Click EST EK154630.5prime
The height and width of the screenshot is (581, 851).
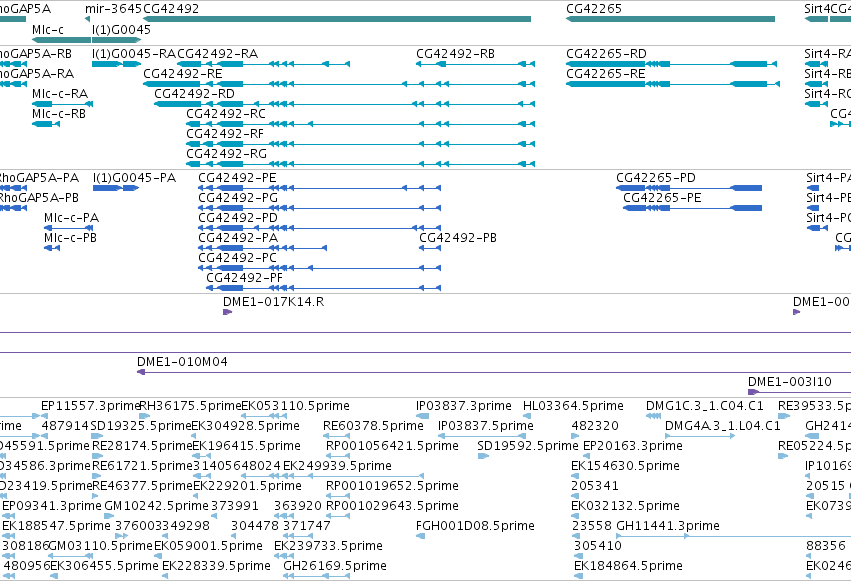[x=625, y=467]
